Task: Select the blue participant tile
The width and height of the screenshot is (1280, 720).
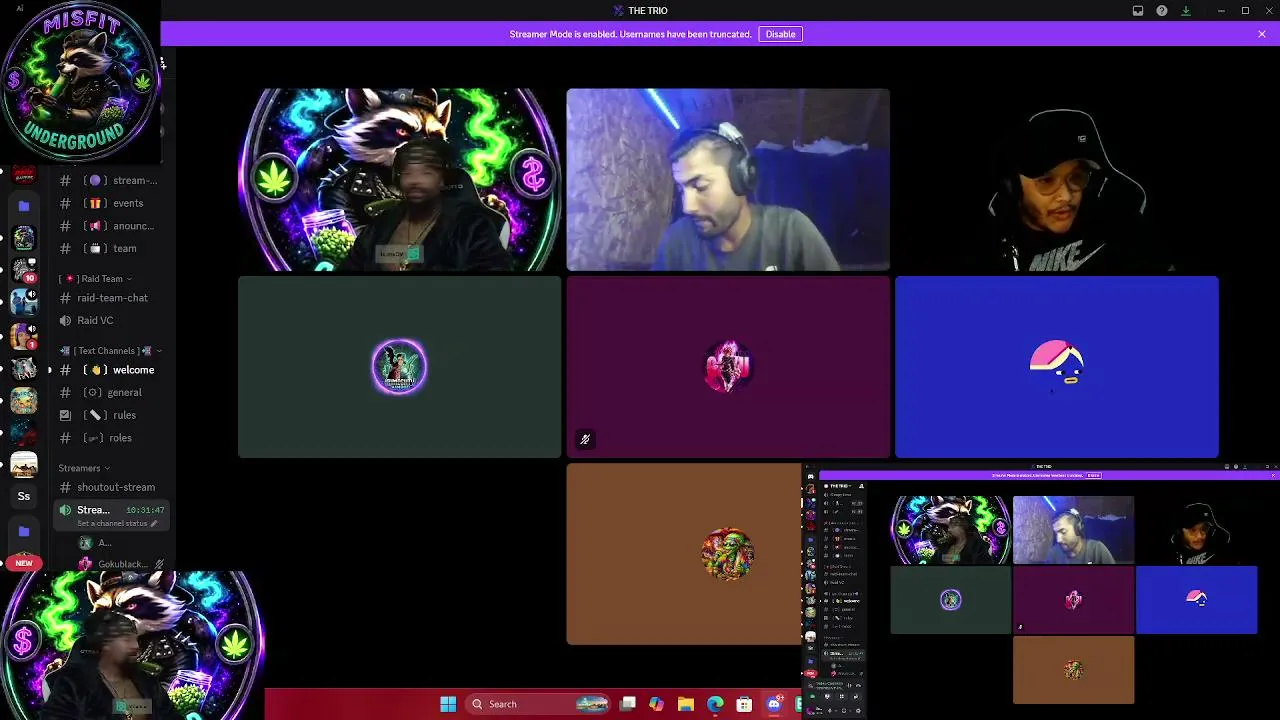Action: tap(1057, 367)
